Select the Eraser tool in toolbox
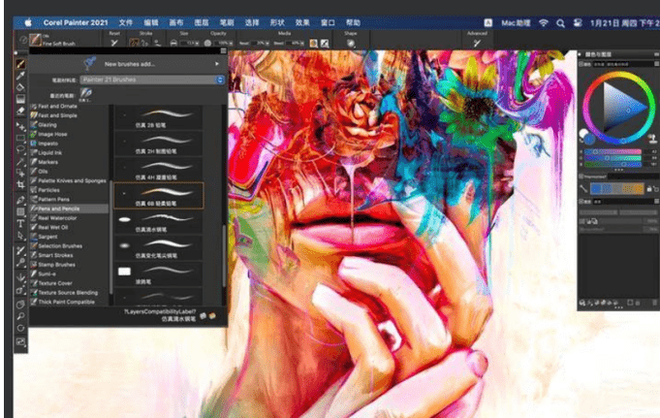The image size is (660, 418). [x=20, y=111]
